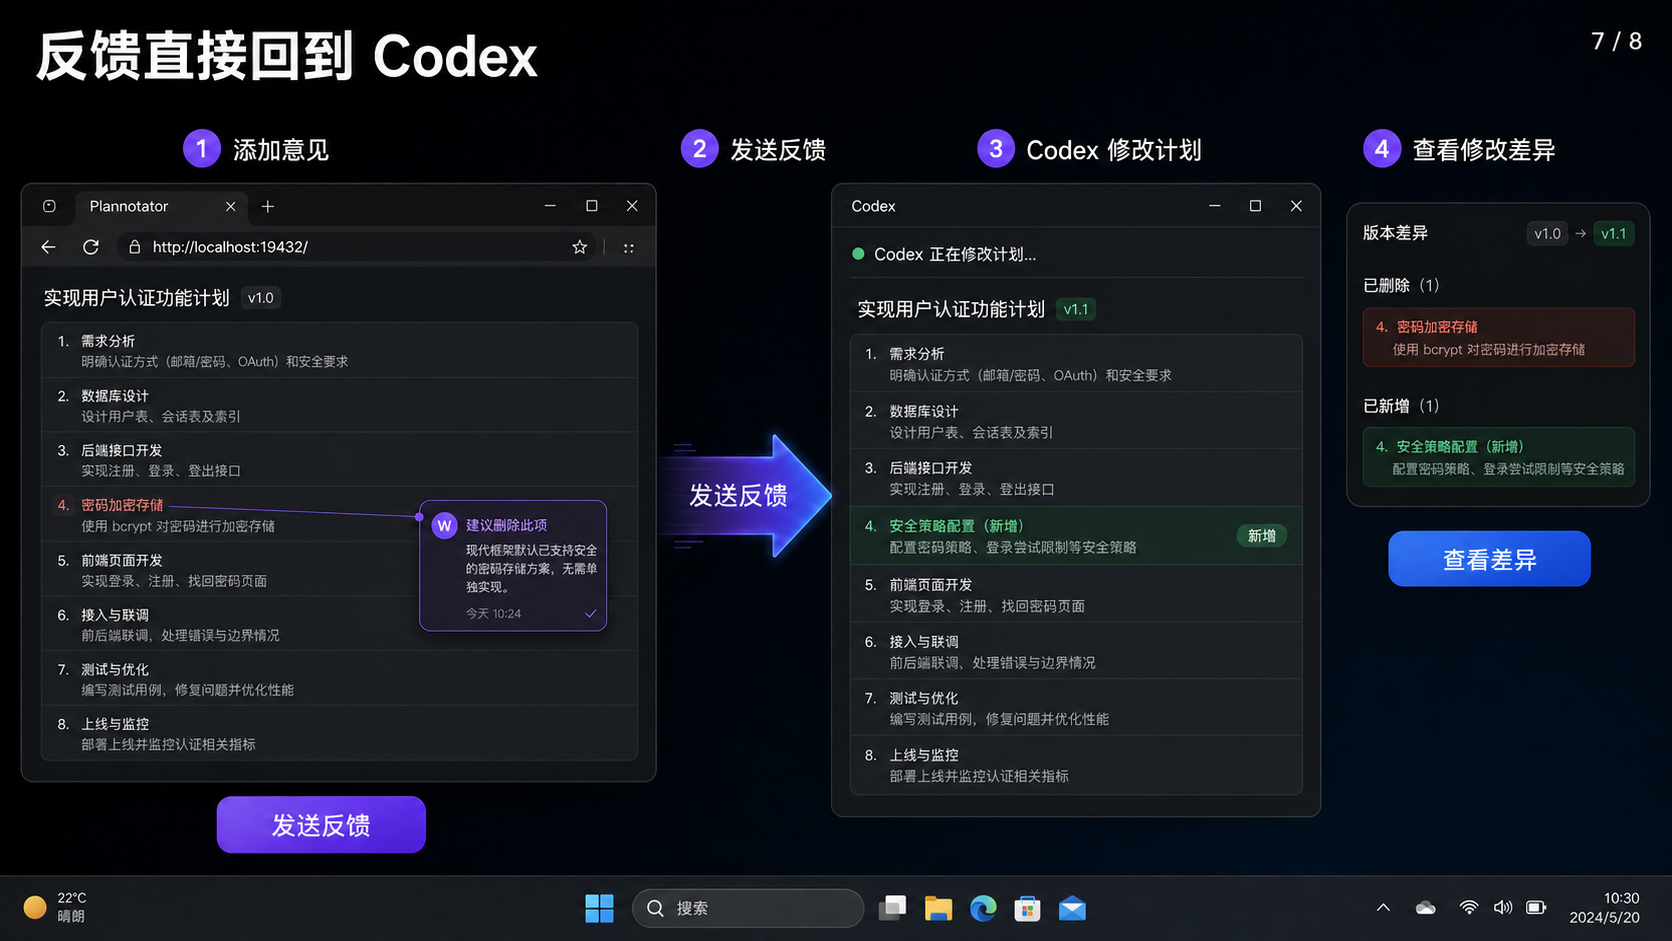
Task: Click the 已删除 (1) heading
Action: (x=1401, y=285)
